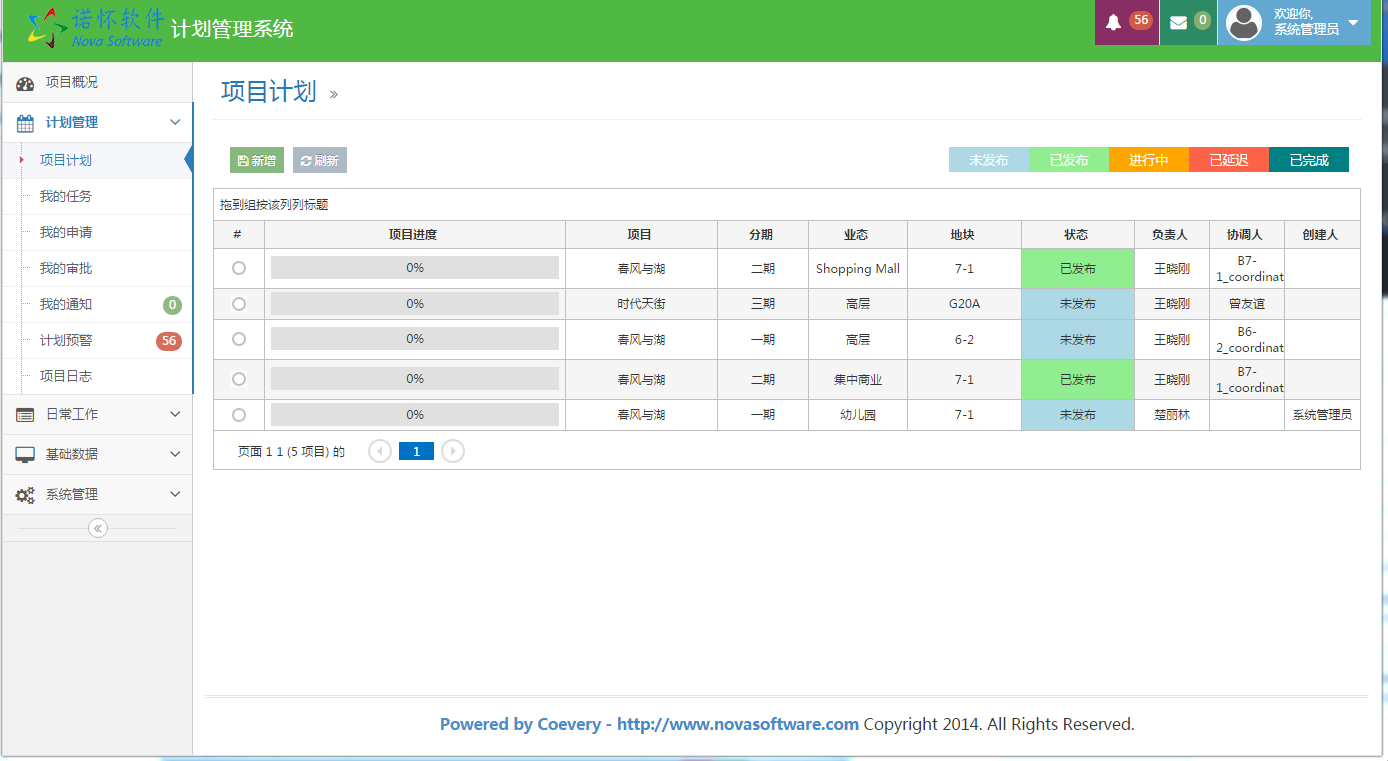This screenshot has height=761, width=1388.
Task: Go to 计划预警 menu item
Action: pos(66,340)
